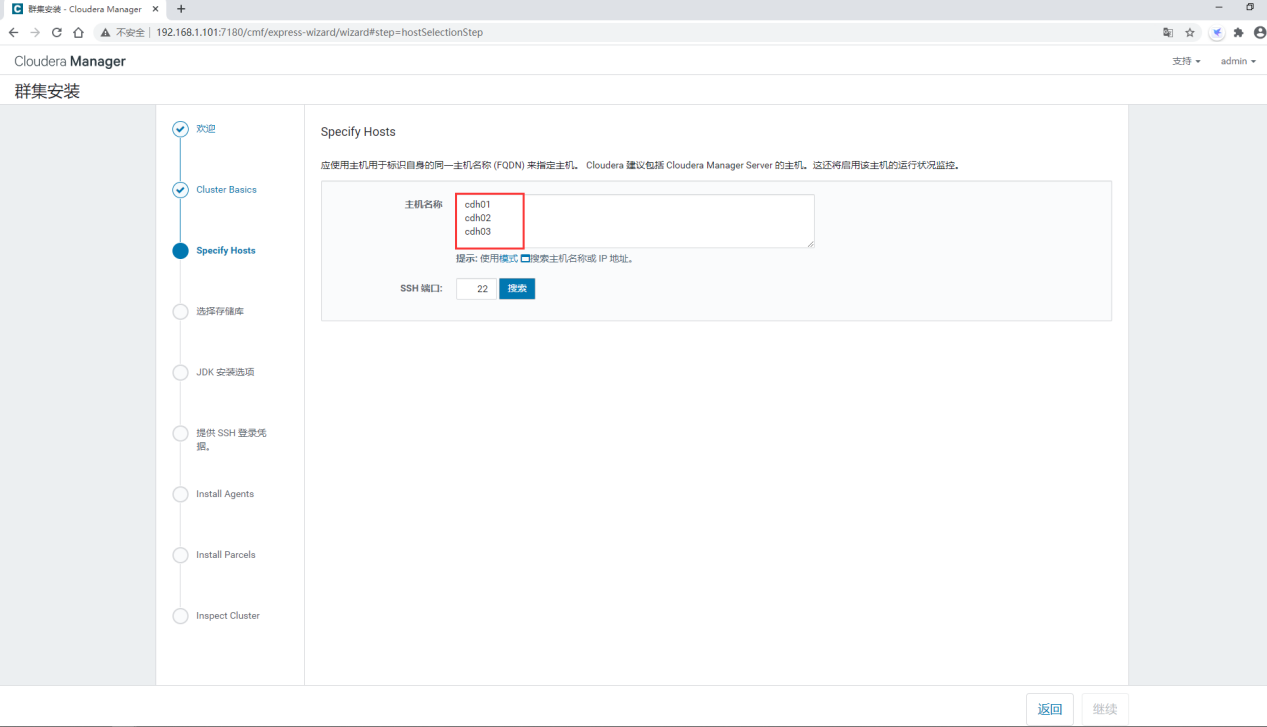The height and width of the screenshot is (727, 1267).
Task: Open the translate page icon
Action: click(1168, 32)
